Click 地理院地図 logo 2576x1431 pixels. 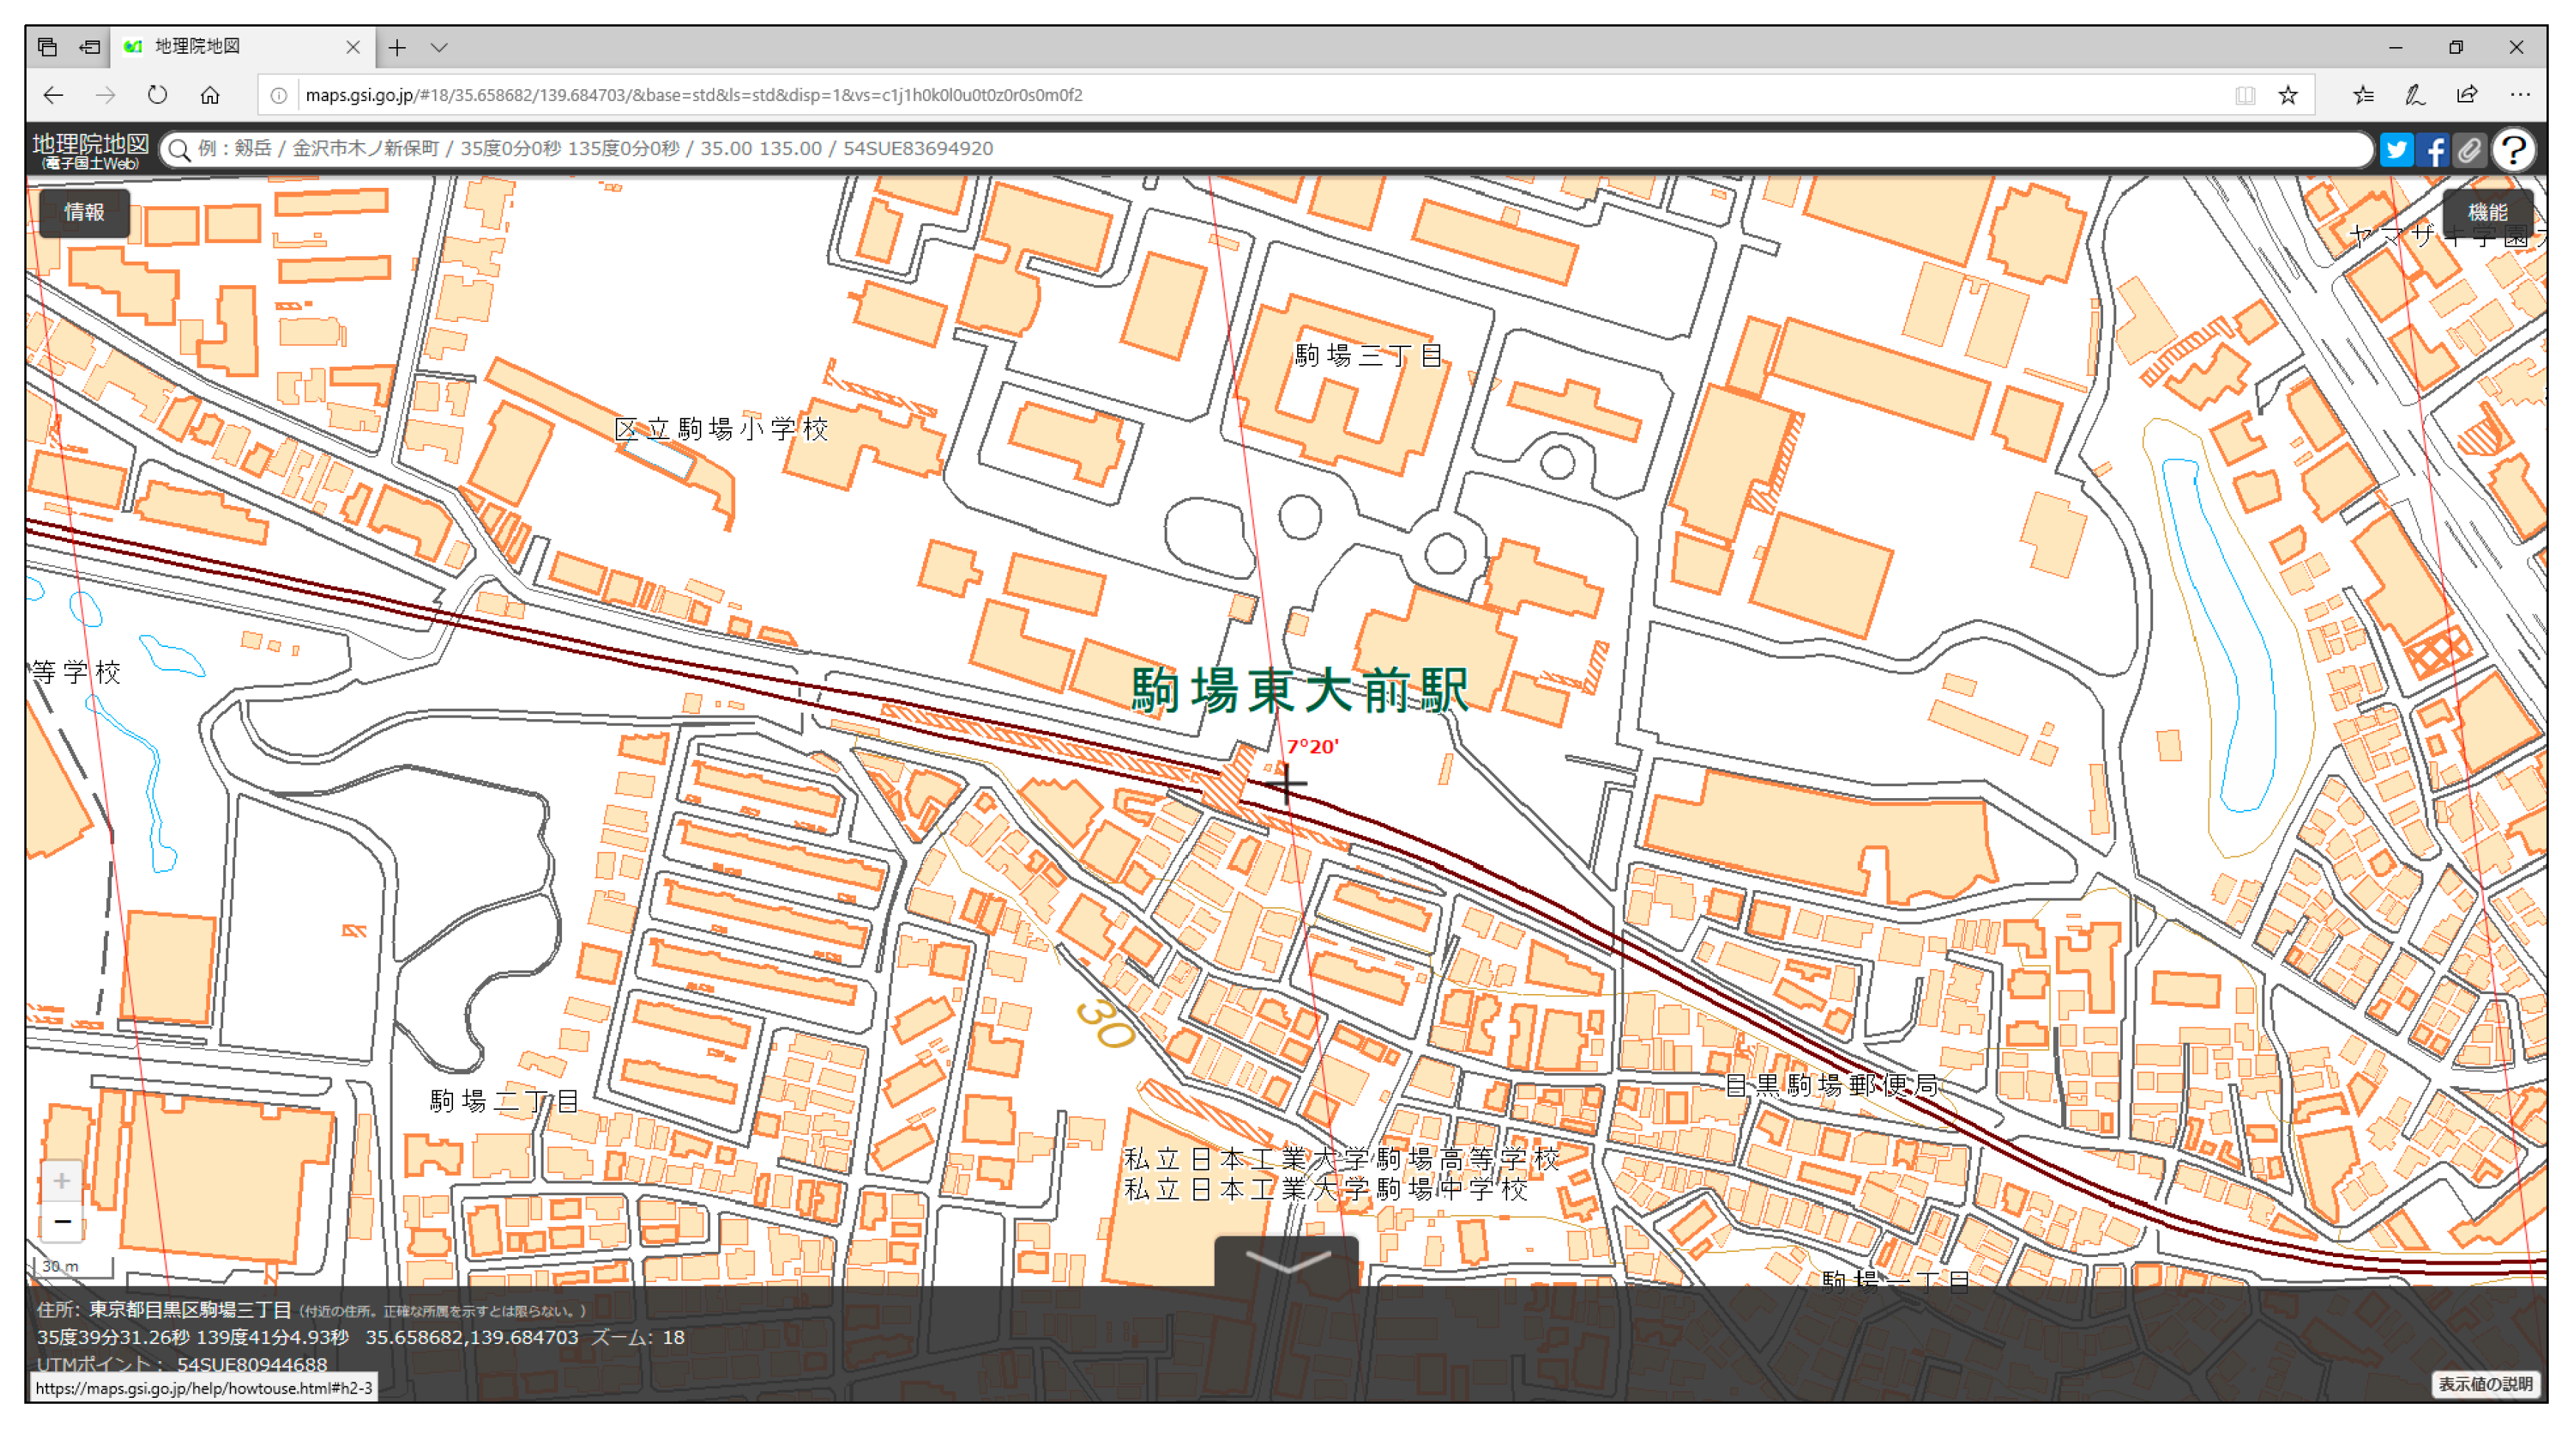click(x=90, y=150)
